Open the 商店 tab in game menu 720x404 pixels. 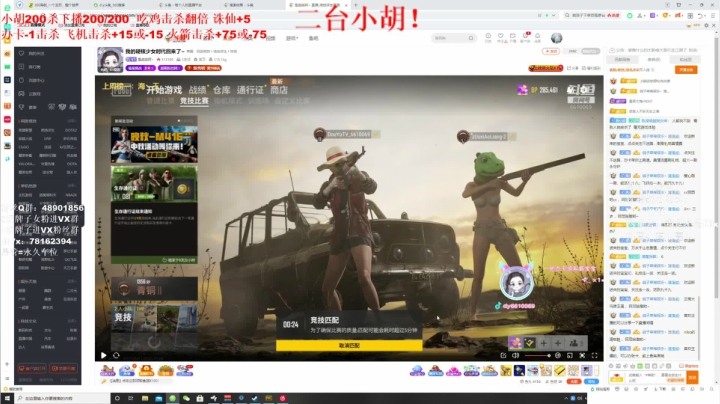pyautogui.click(x=279, y=90)
